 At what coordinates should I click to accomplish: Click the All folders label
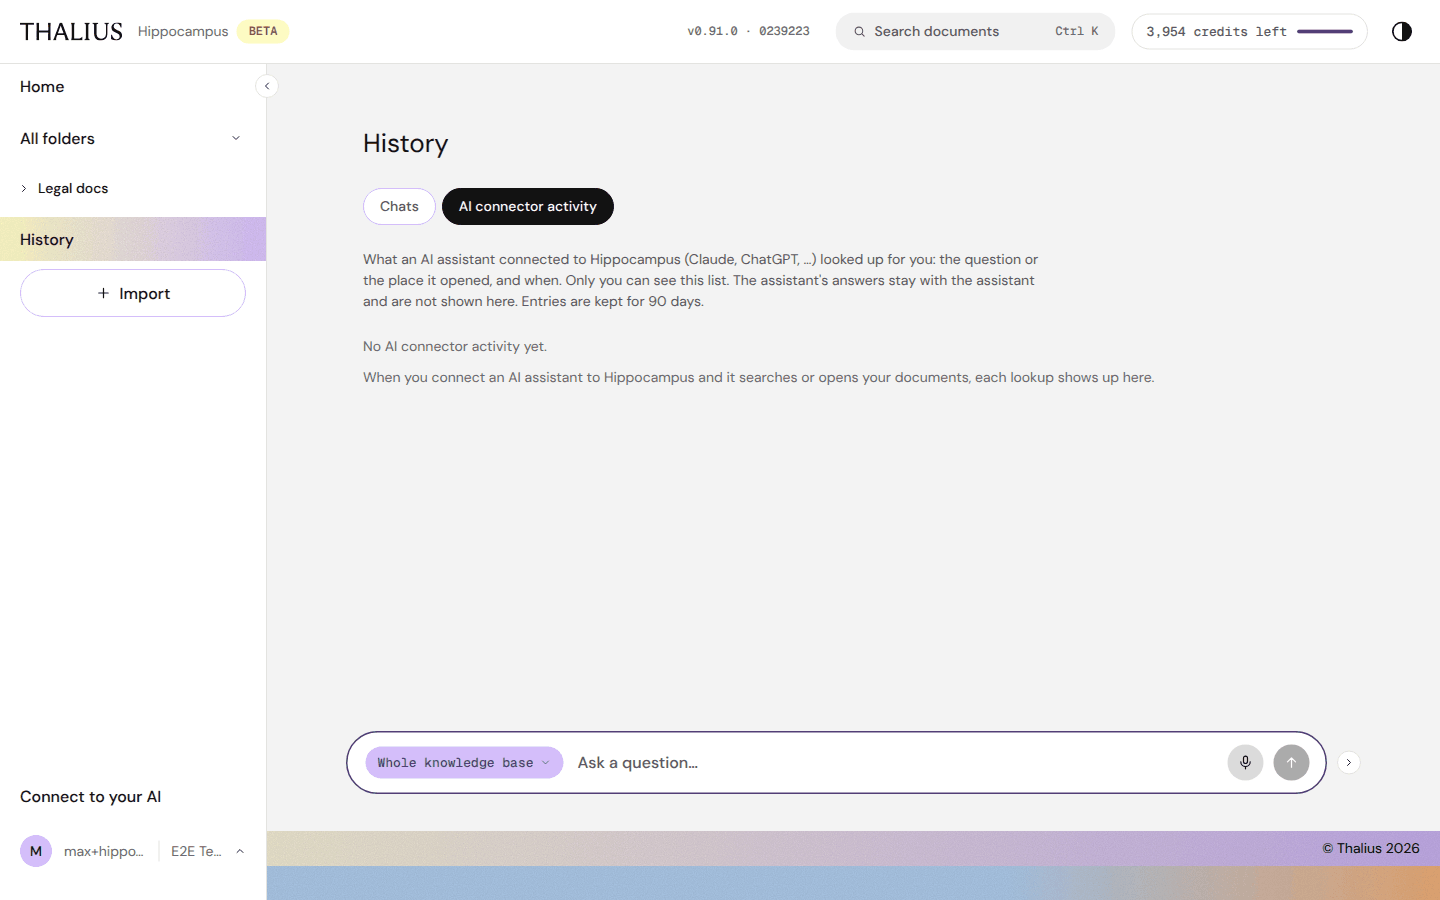[57, 139]
